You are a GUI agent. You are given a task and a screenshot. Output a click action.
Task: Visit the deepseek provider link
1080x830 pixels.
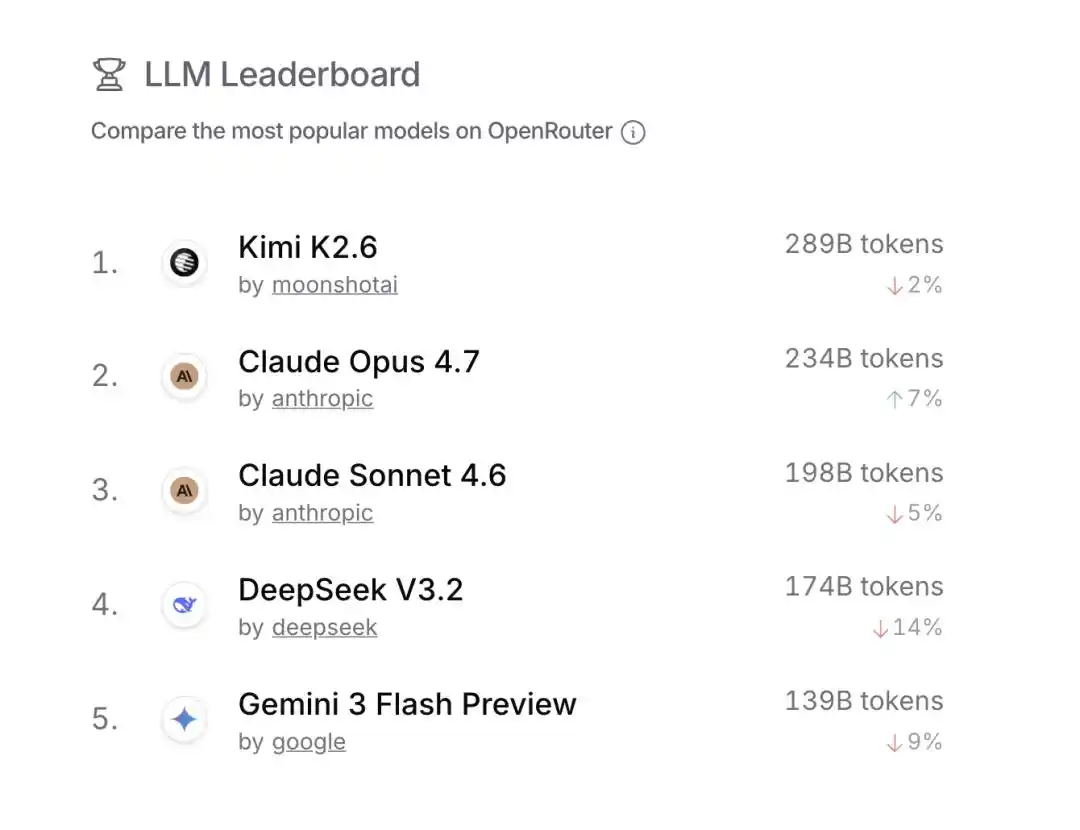[x=324, y=627]
